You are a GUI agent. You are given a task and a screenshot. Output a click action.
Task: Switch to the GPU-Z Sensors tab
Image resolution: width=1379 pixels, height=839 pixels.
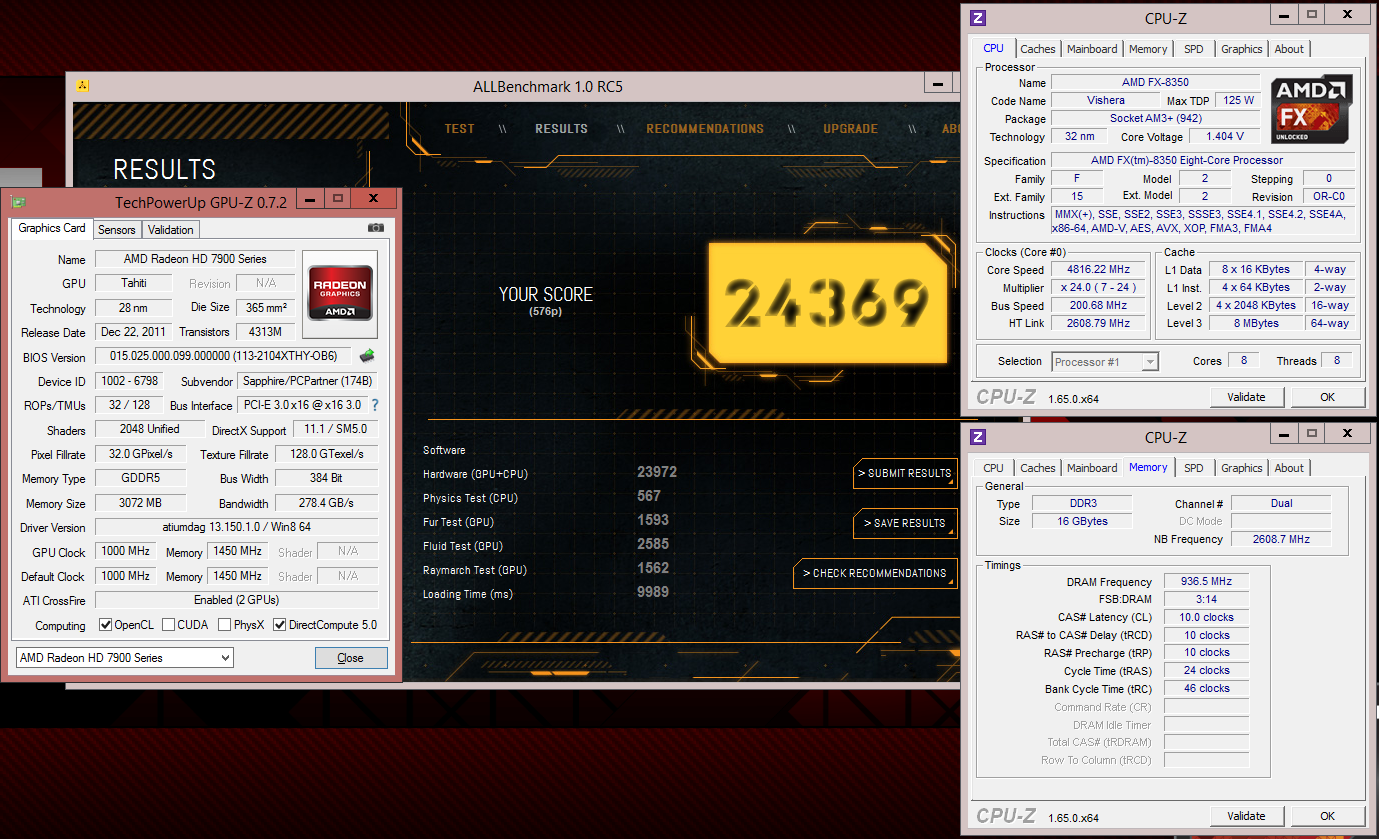tap(116, 230)
